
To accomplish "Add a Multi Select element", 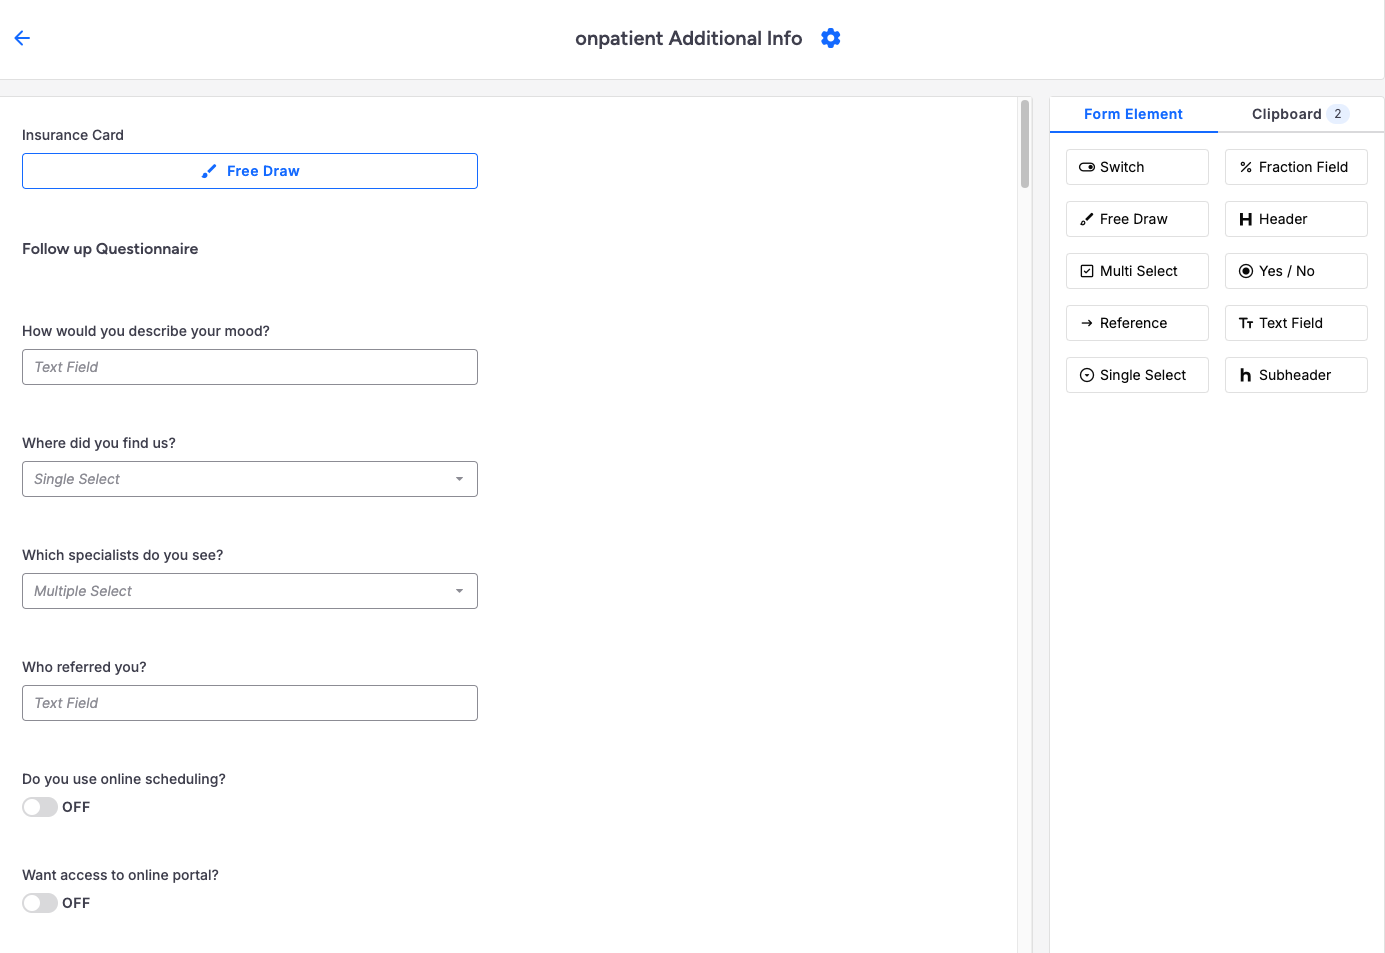I will tap(1136, 271).
